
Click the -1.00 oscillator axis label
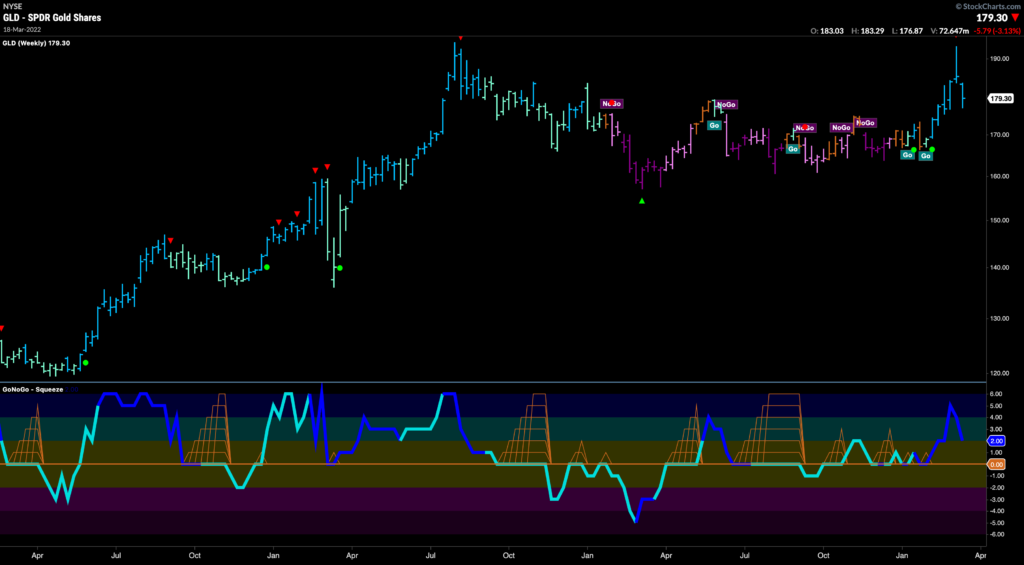[996, 476]
